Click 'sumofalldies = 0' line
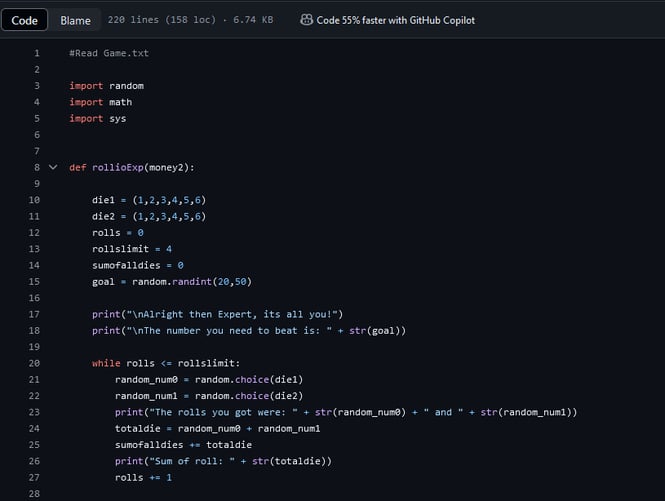 [x=138, y=265]
